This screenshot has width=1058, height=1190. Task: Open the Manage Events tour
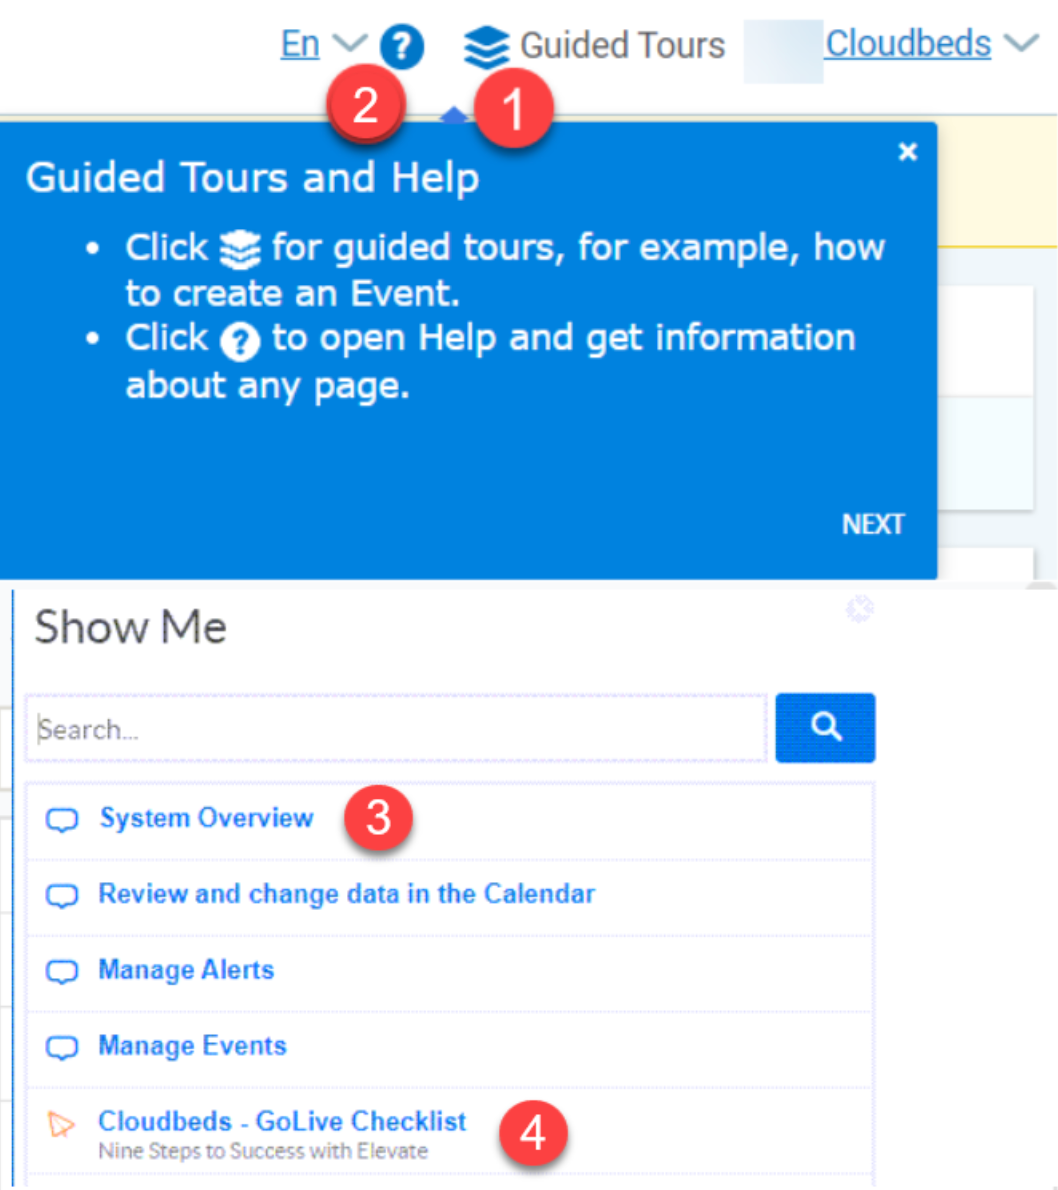(x=192, y=1046)
